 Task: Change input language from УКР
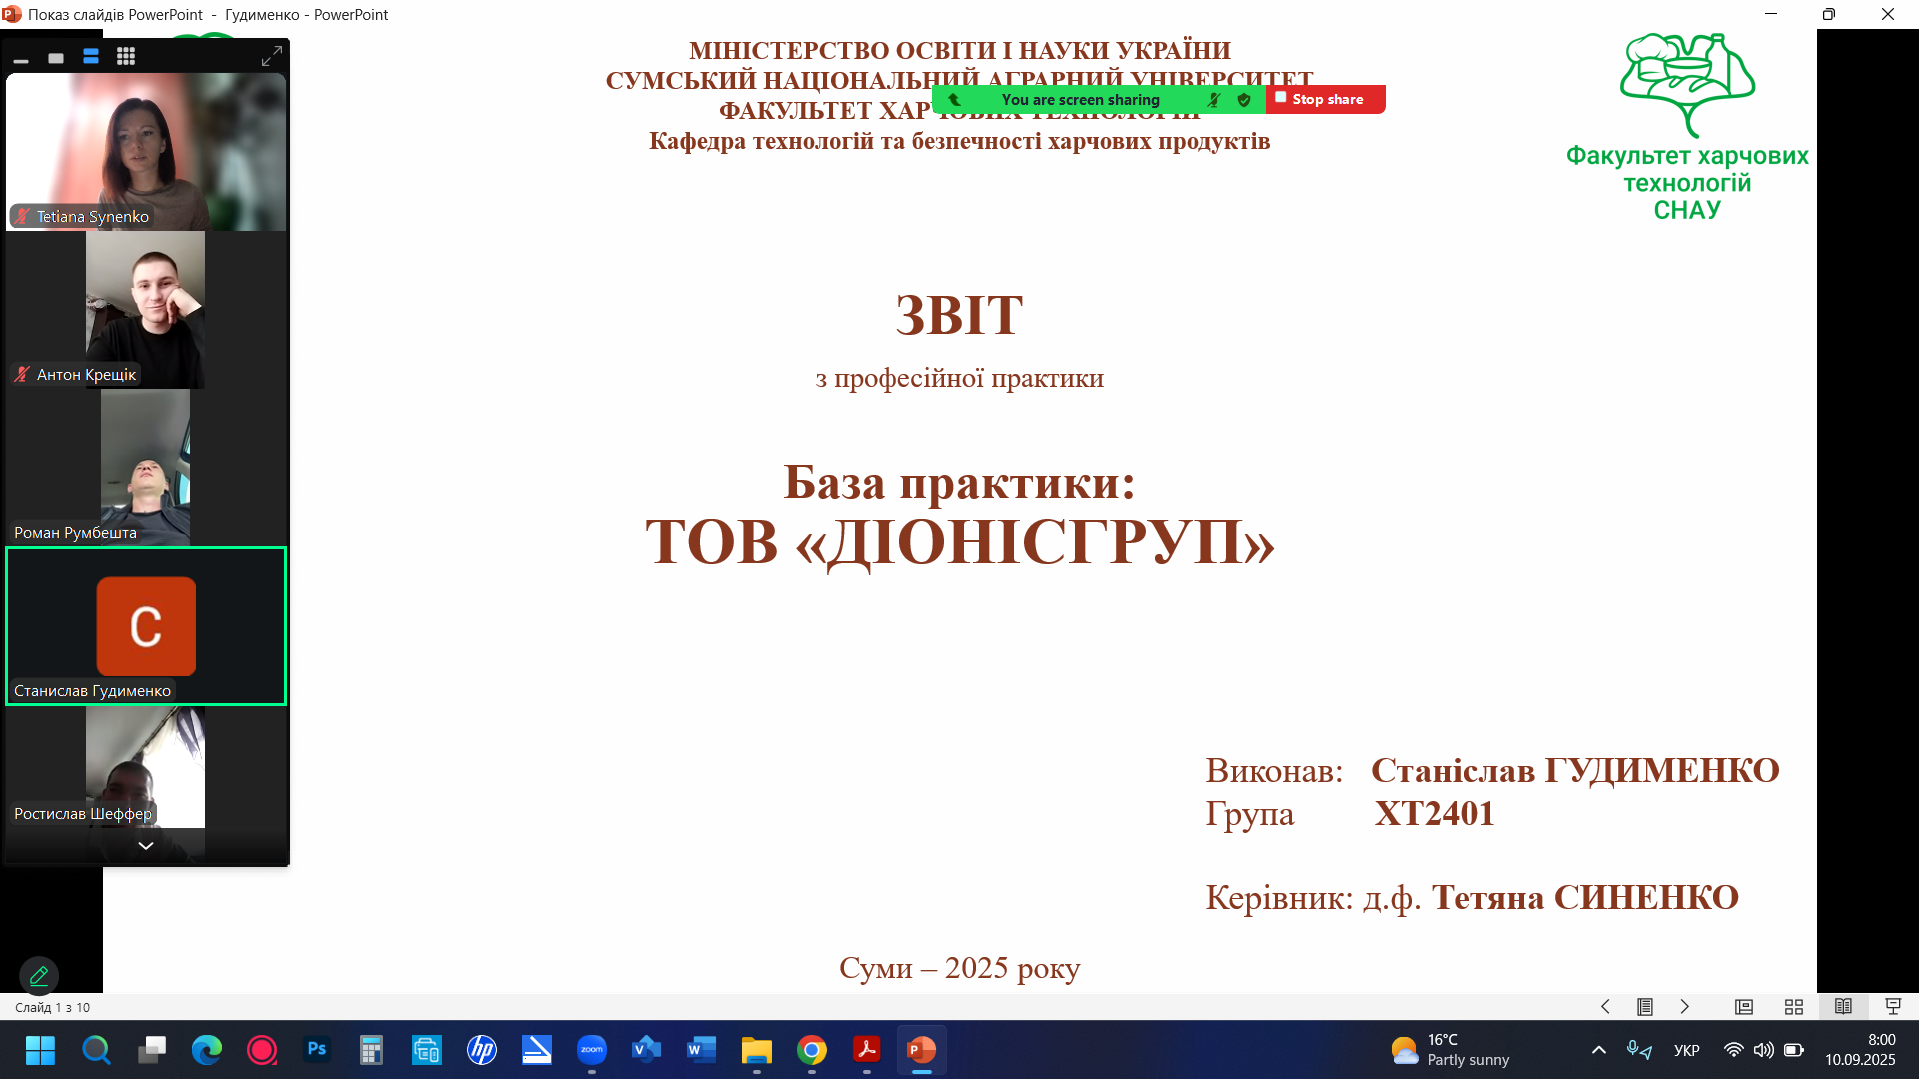[x=1687, y=1050]
